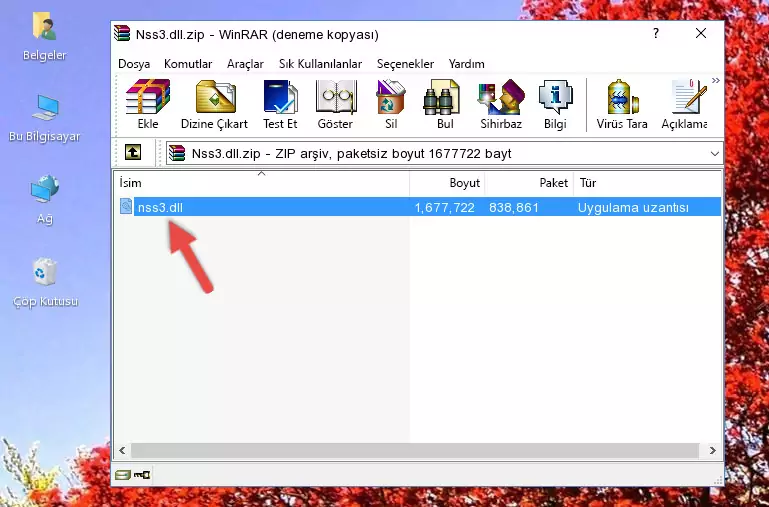Image resolution: width=769 pixels, height=507 pixels.
Task: Open the Sık Kullanılanlar menu
Action: (x=320, y=64)
